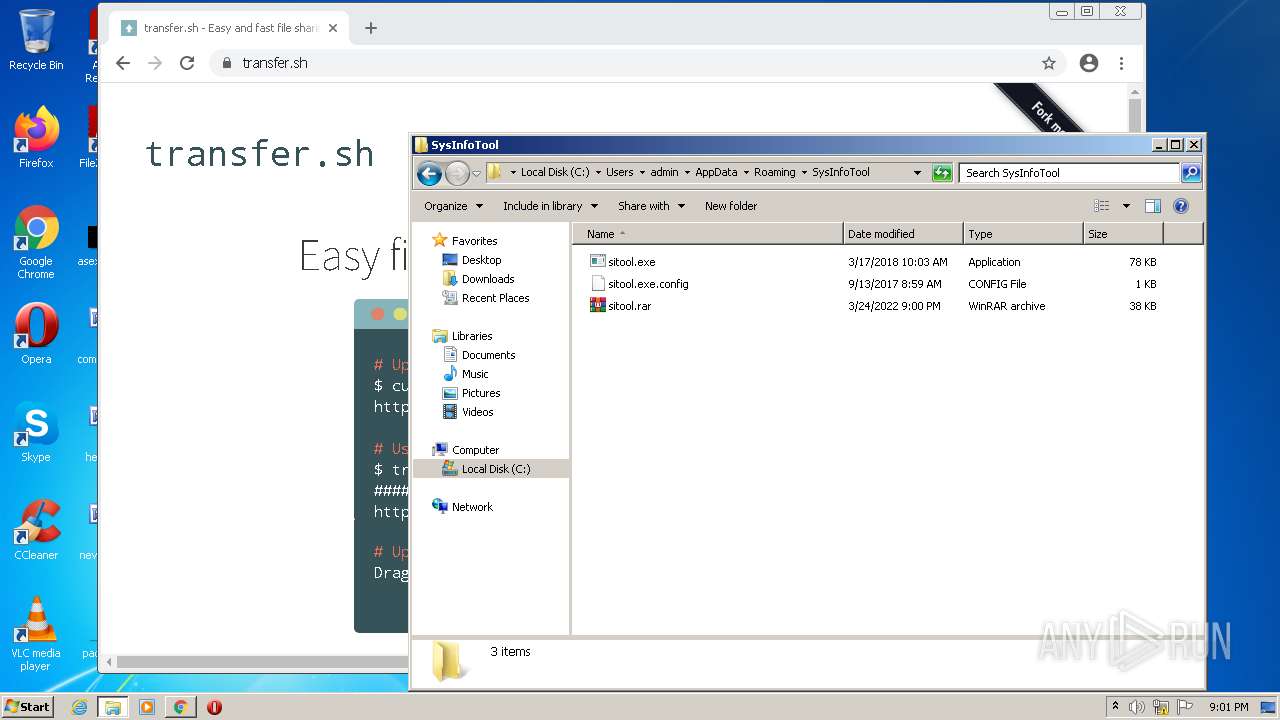1280x720 pixels.
Task: Select Documents library in navigation pane
Action: 479,355
